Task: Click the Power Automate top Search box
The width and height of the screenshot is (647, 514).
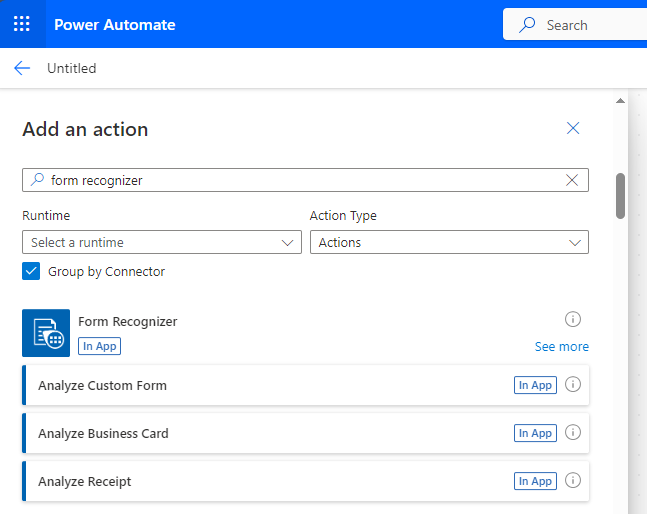Action: 575,25
